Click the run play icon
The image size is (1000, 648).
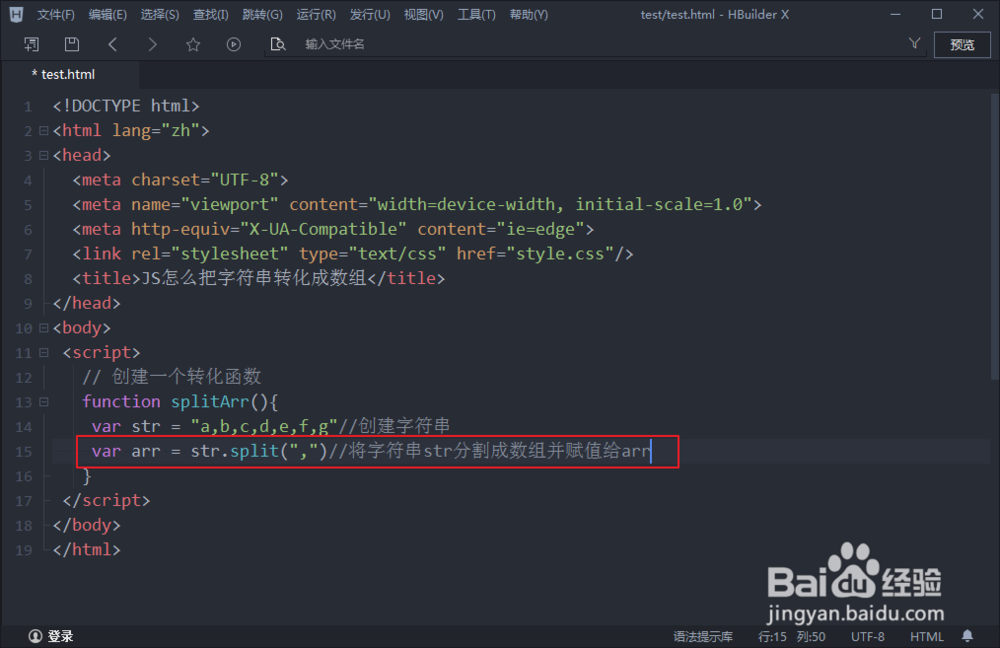pos(234,44)
